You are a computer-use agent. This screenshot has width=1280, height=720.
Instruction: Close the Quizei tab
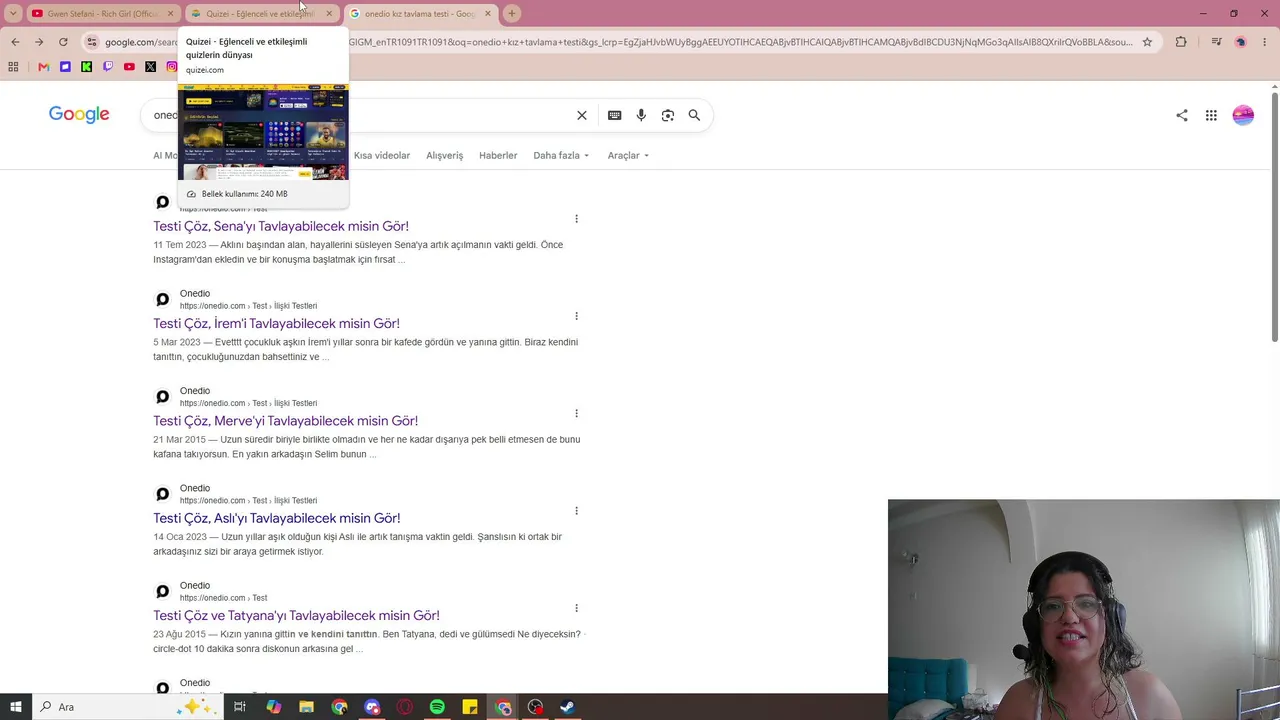pyautogui.click(x=329, y=14)
